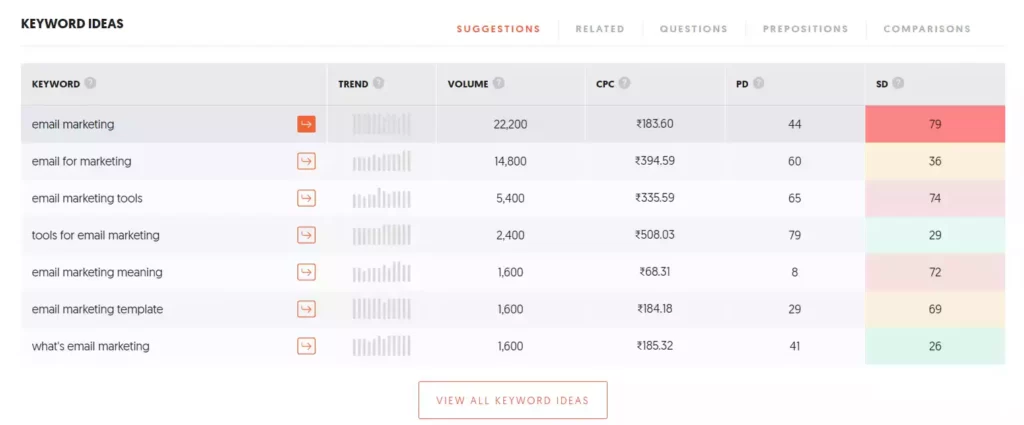
Task: Click CPC value ₹335.59
Action: [655, 198]
